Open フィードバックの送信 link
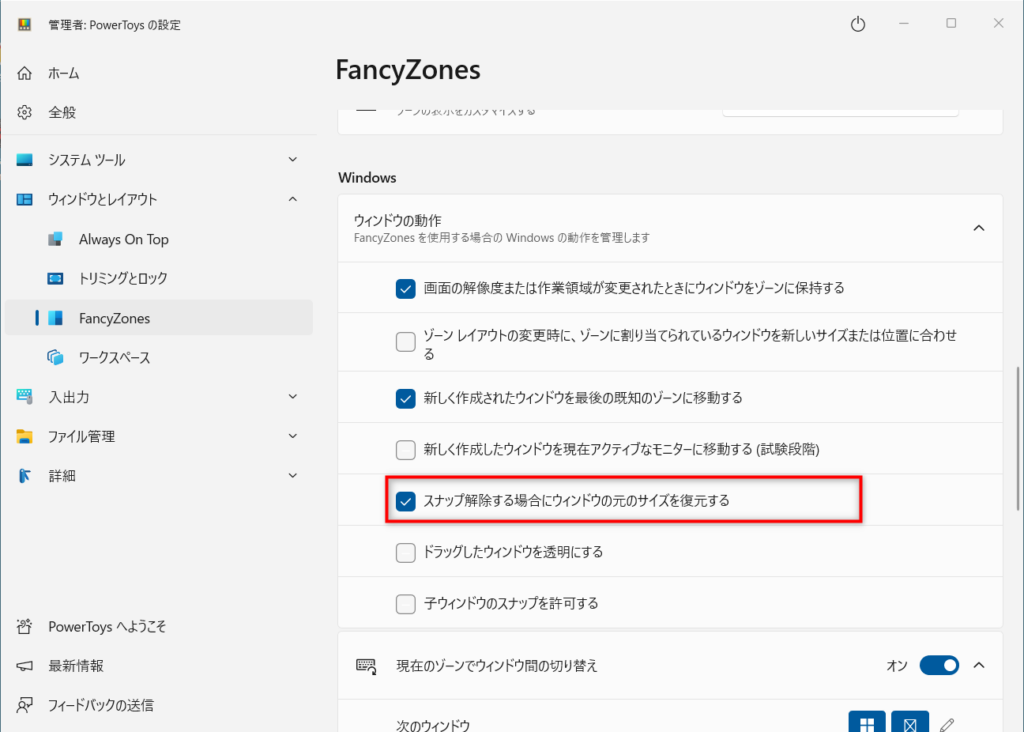 100,705
